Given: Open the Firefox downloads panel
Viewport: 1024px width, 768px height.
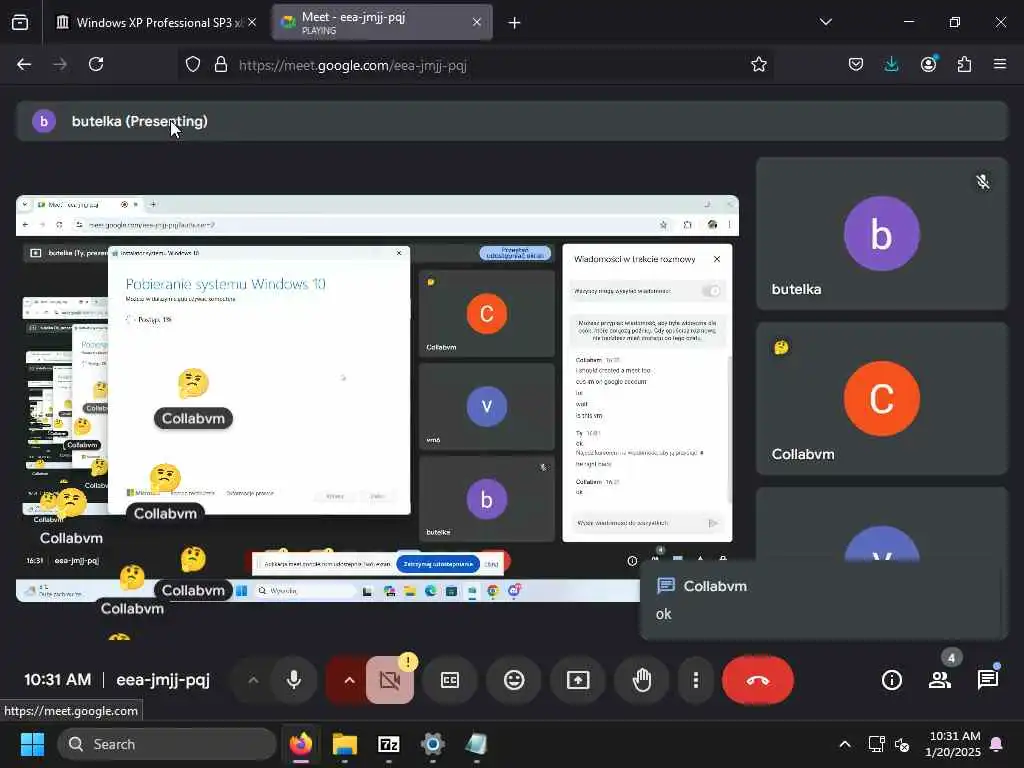Looking at the screenshot, I should coord(891,64).
